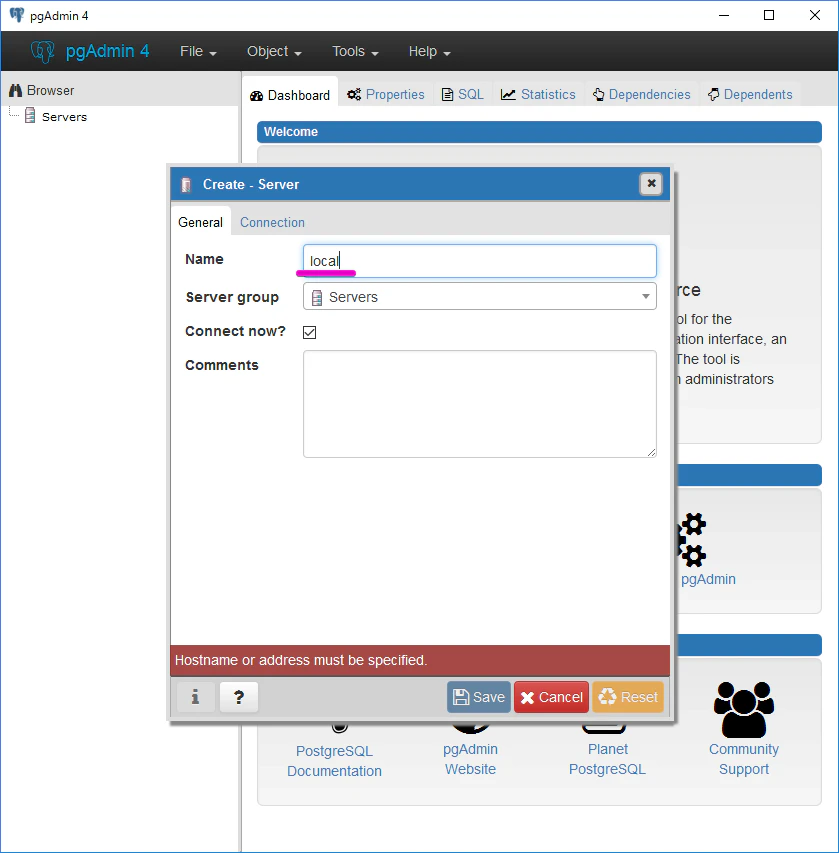Open the Dependents tab
Image resolution: width=839 pixels, height=853 pixels.
click(x=750, y=95)
